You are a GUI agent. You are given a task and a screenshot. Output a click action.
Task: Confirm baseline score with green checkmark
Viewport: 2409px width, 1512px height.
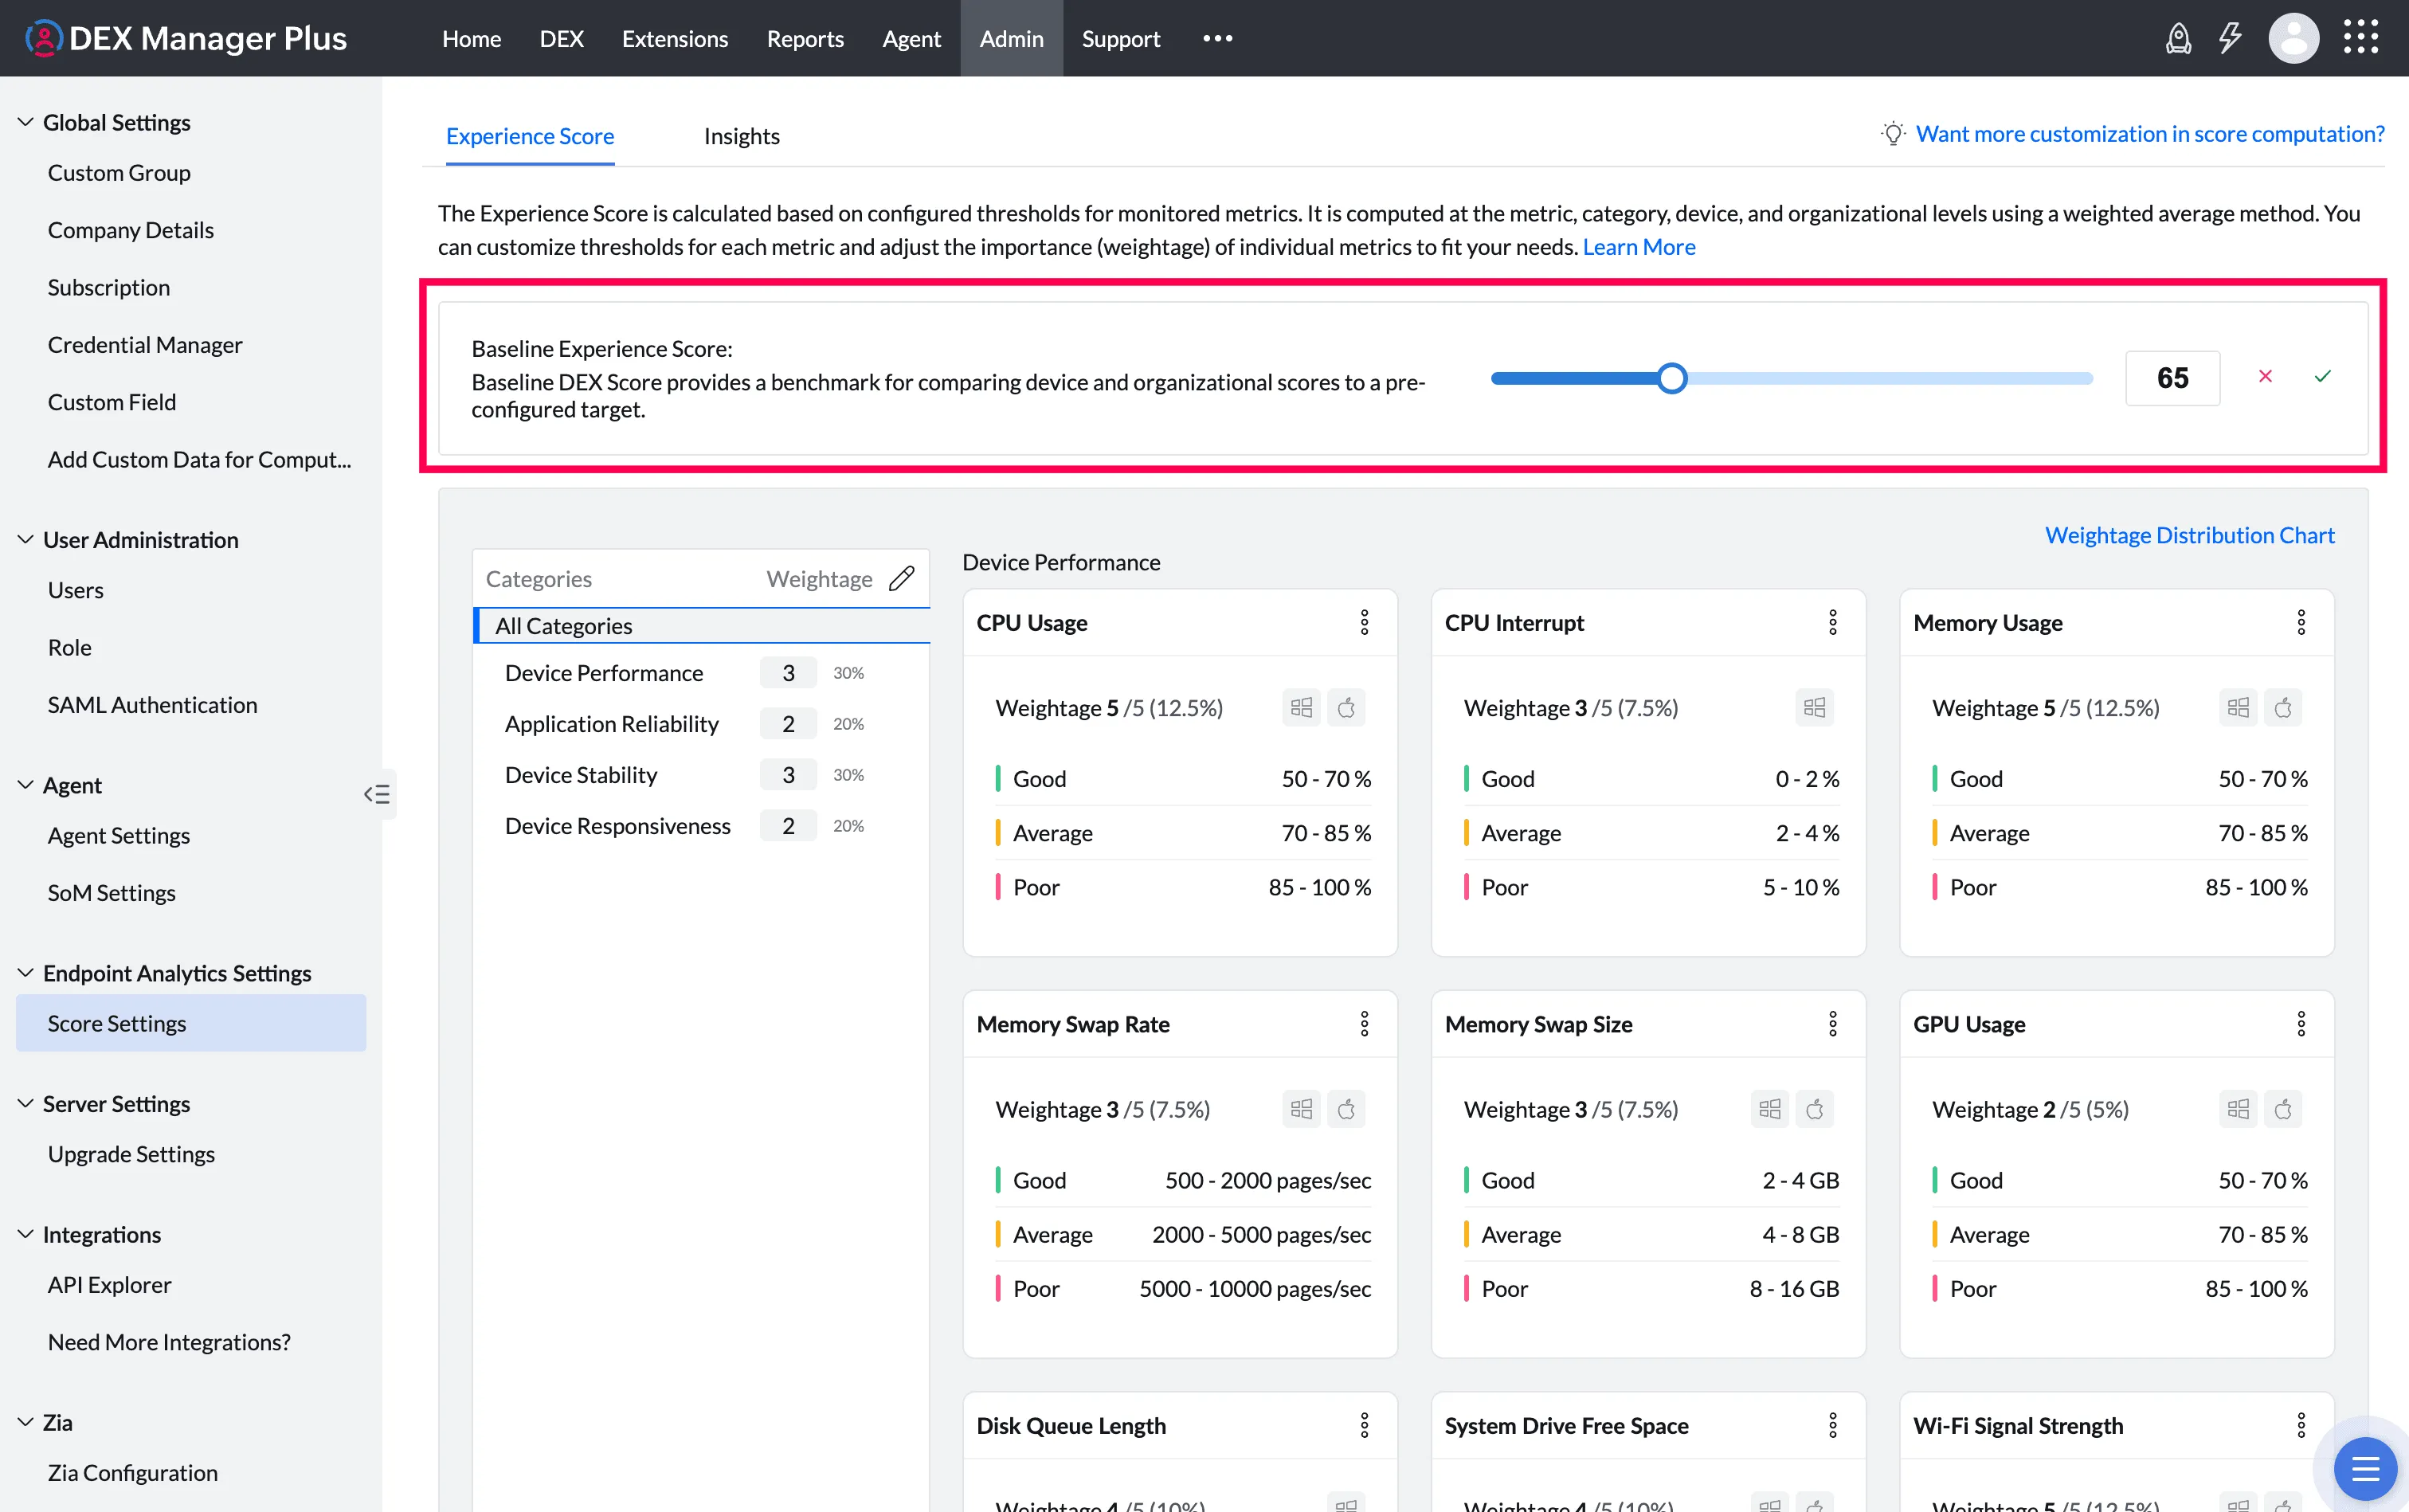(2322, 377)
